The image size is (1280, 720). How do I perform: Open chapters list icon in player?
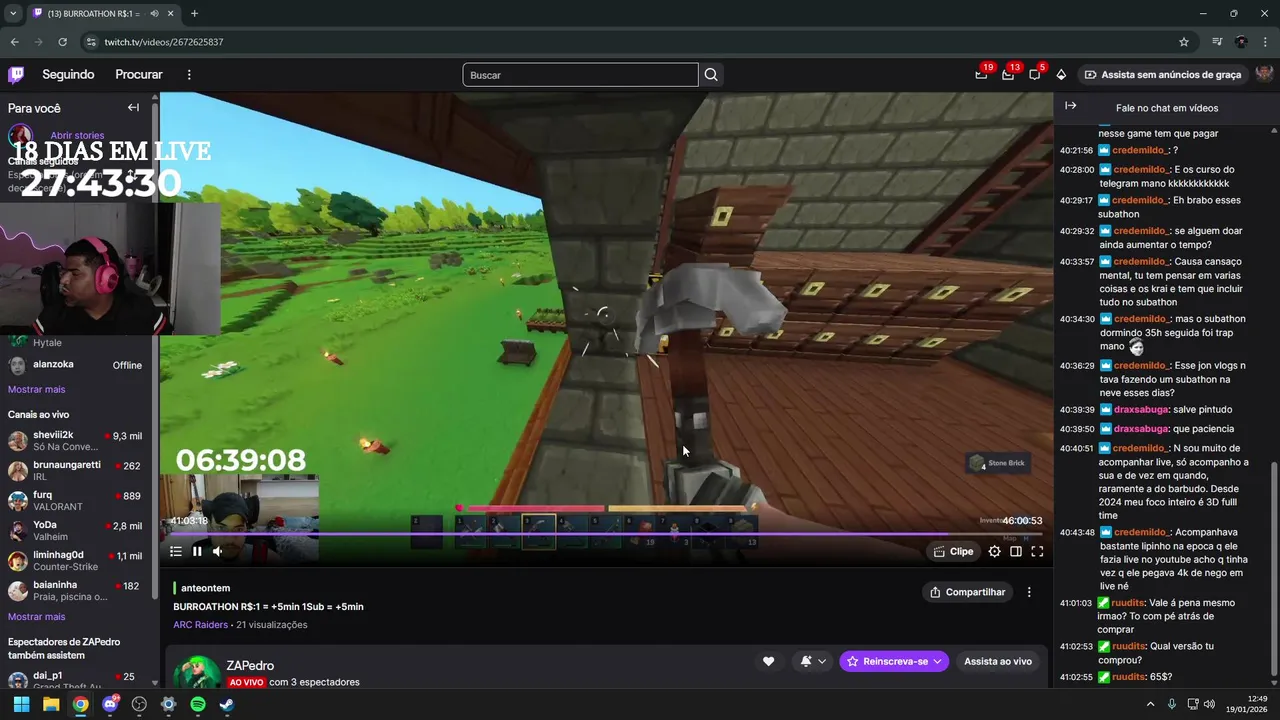coord(176,551)
